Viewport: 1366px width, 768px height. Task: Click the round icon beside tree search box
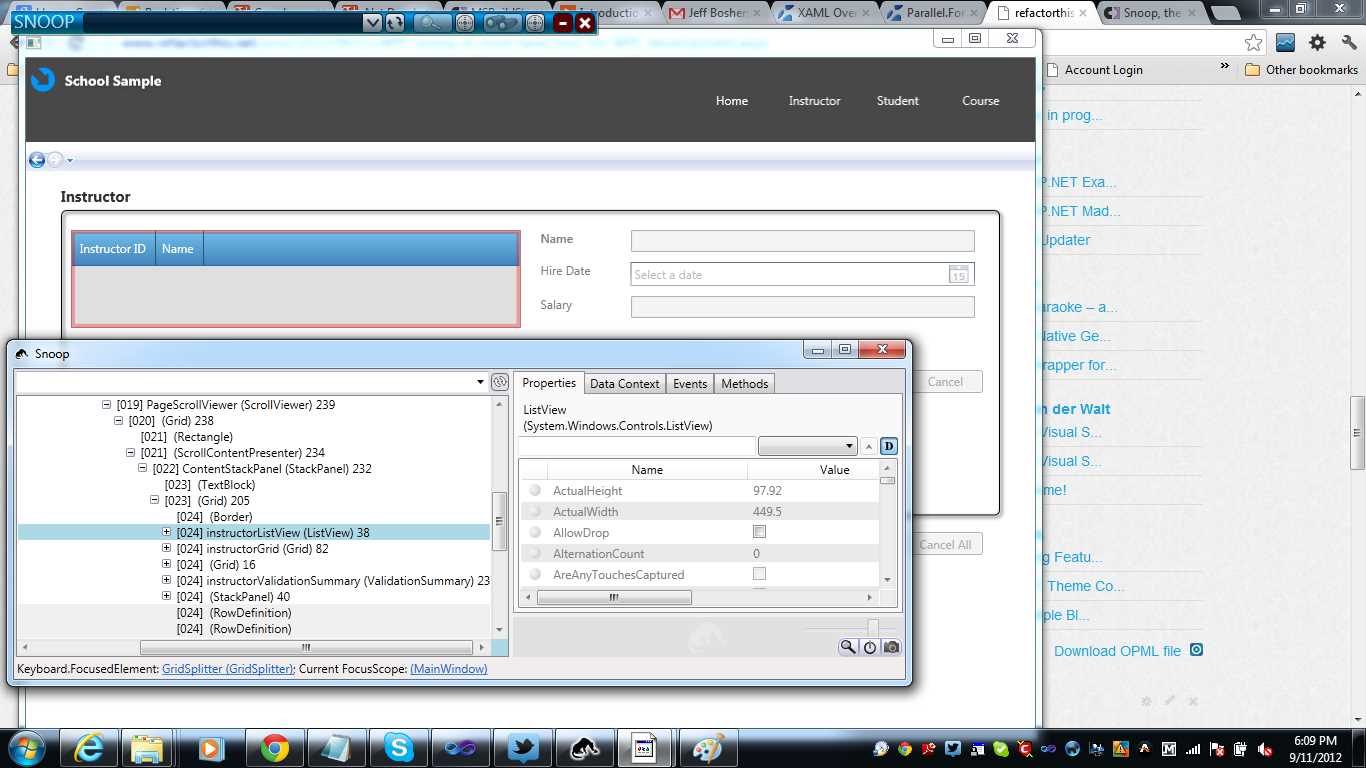pos(500,382)
